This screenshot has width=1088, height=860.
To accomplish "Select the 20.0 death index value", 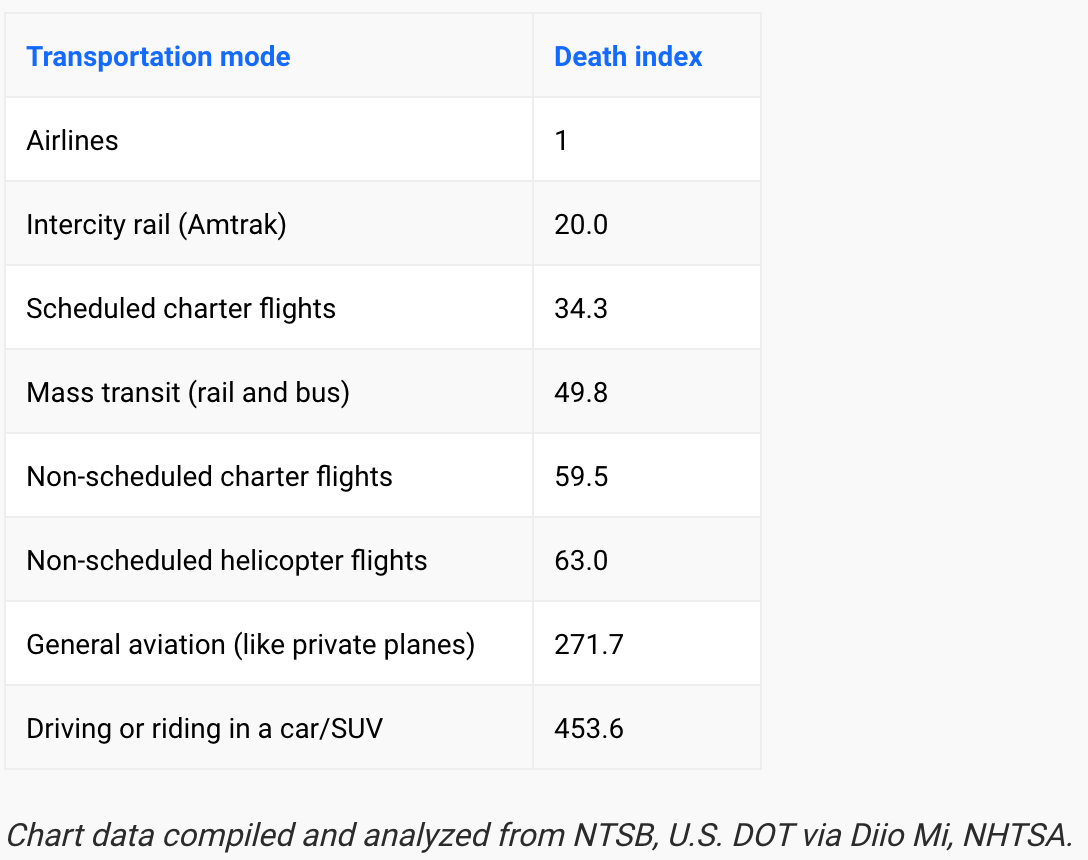I will tap(581, 225).
